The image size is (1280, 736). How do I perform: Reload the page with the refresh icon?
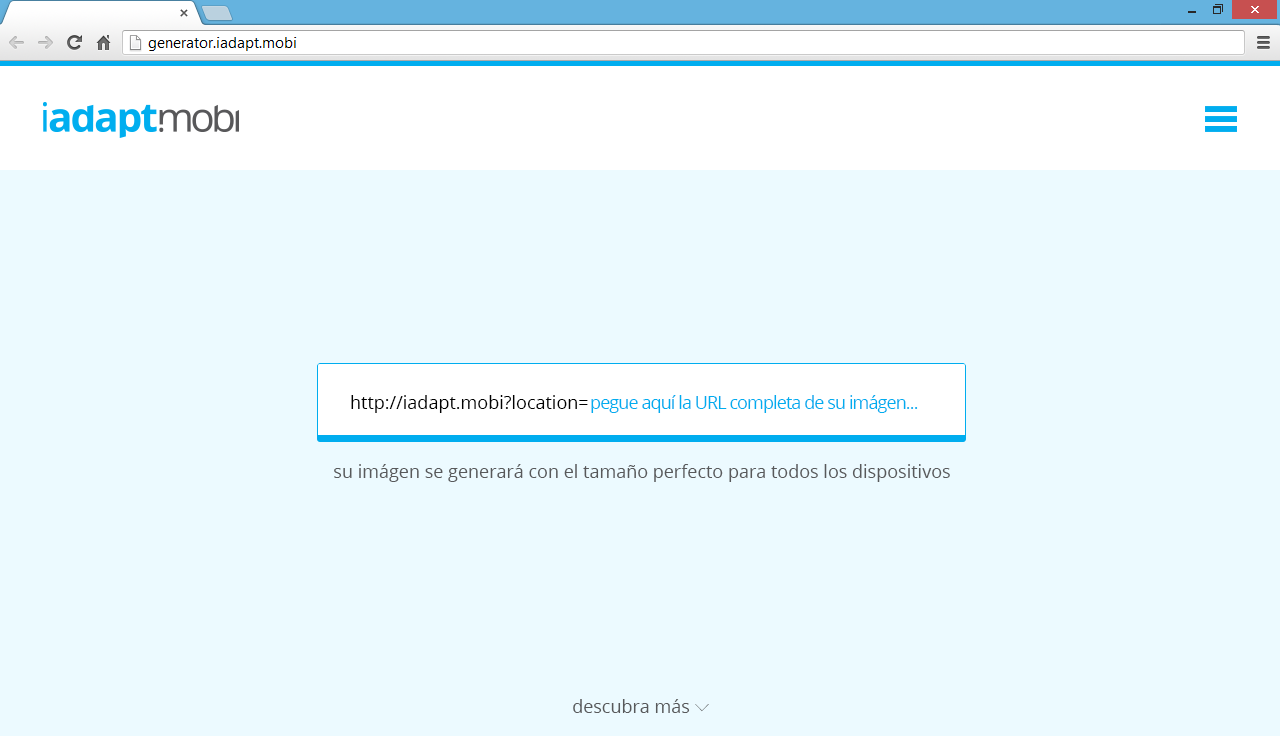pyautogui.click(x=74, y=42)
